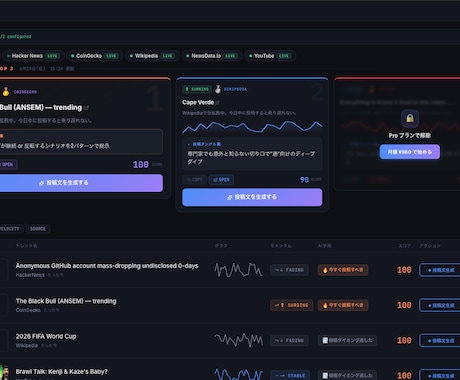Click the Cape Verde card sparkline chart
The image size is (460, 380).
[252, 127]
